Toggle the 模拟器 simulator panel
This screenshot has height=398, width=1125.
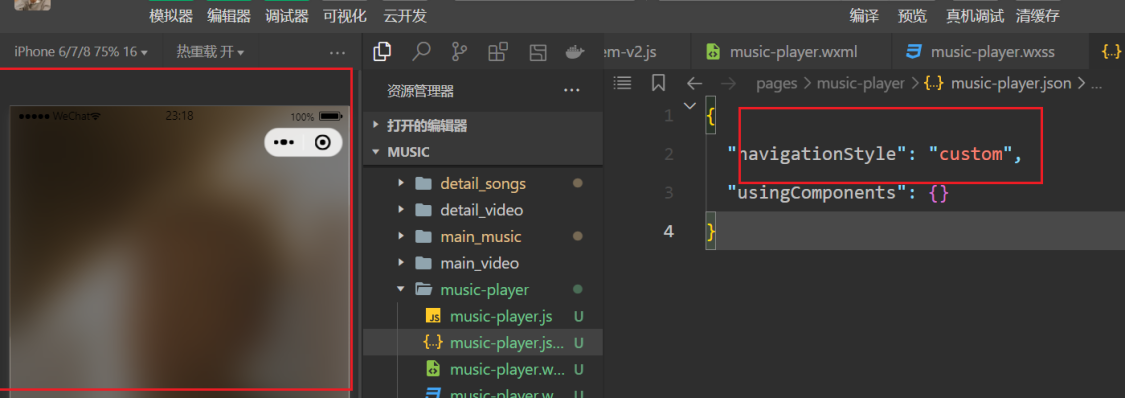171,16
